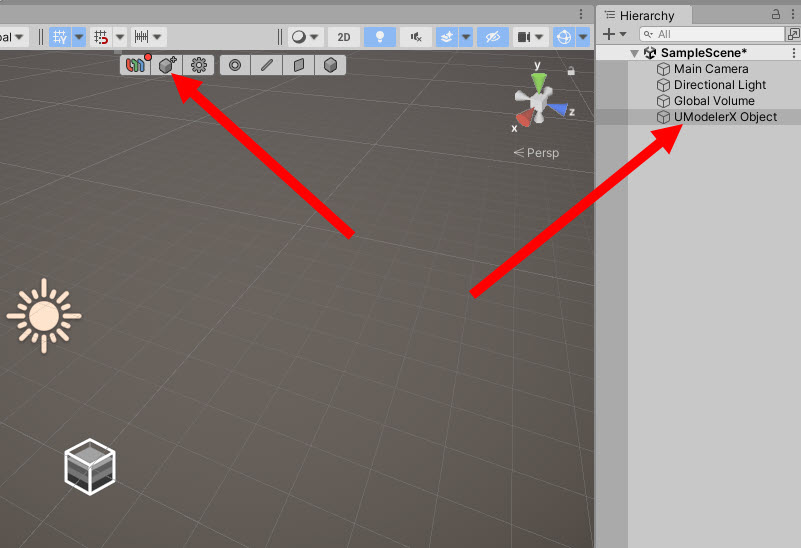Click the snap increment ruler icon

142,37
